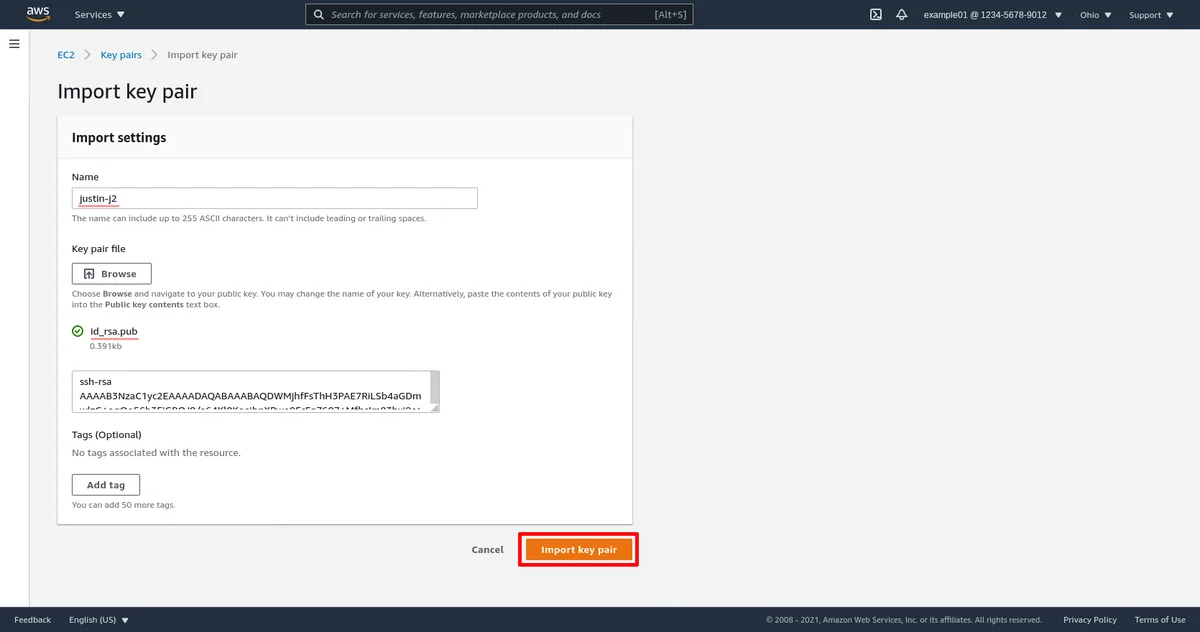Open the example01 account dropdown
Viewport: 1200px width, 632px height.
[x=992, y=15]
